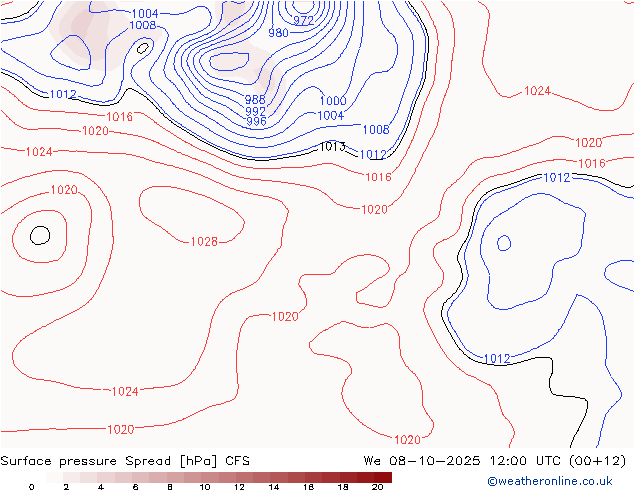This screenshot has width=634, height=490.
Task: Click the 980 isobar label
Action: point(278,33)
